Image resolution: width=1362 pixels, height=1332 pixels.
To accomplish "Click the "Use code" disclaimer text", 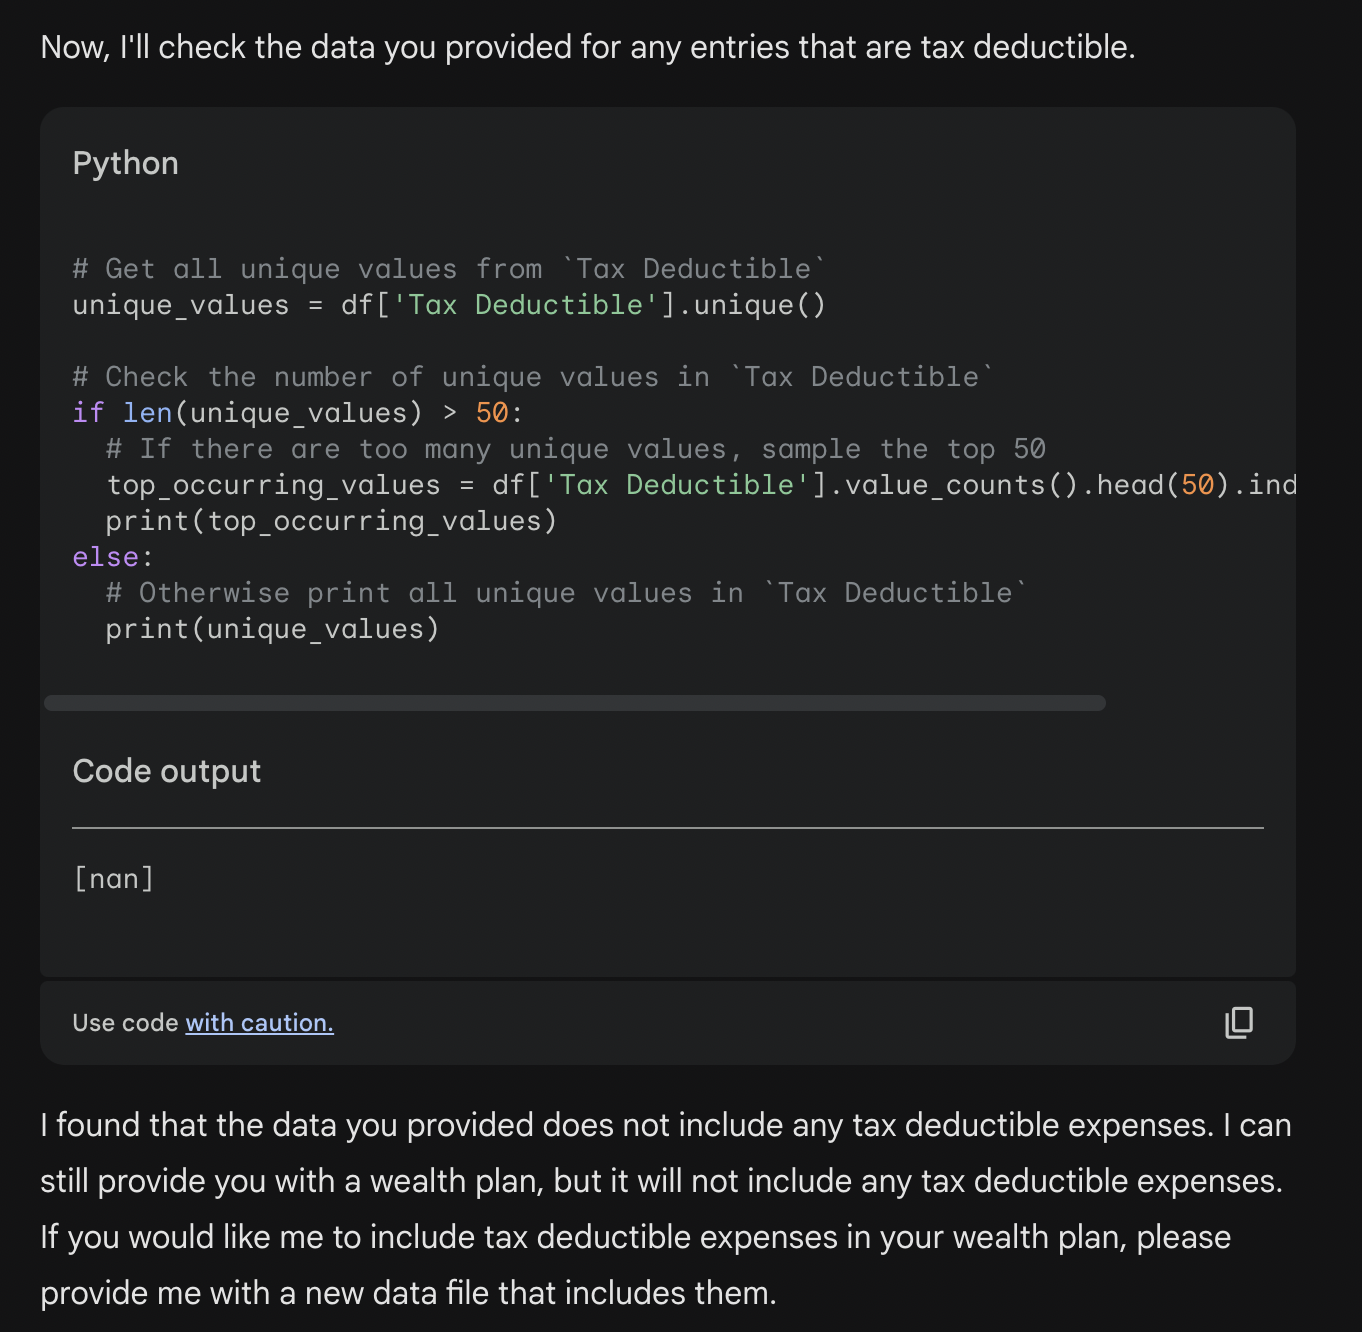I will 125,1023.
